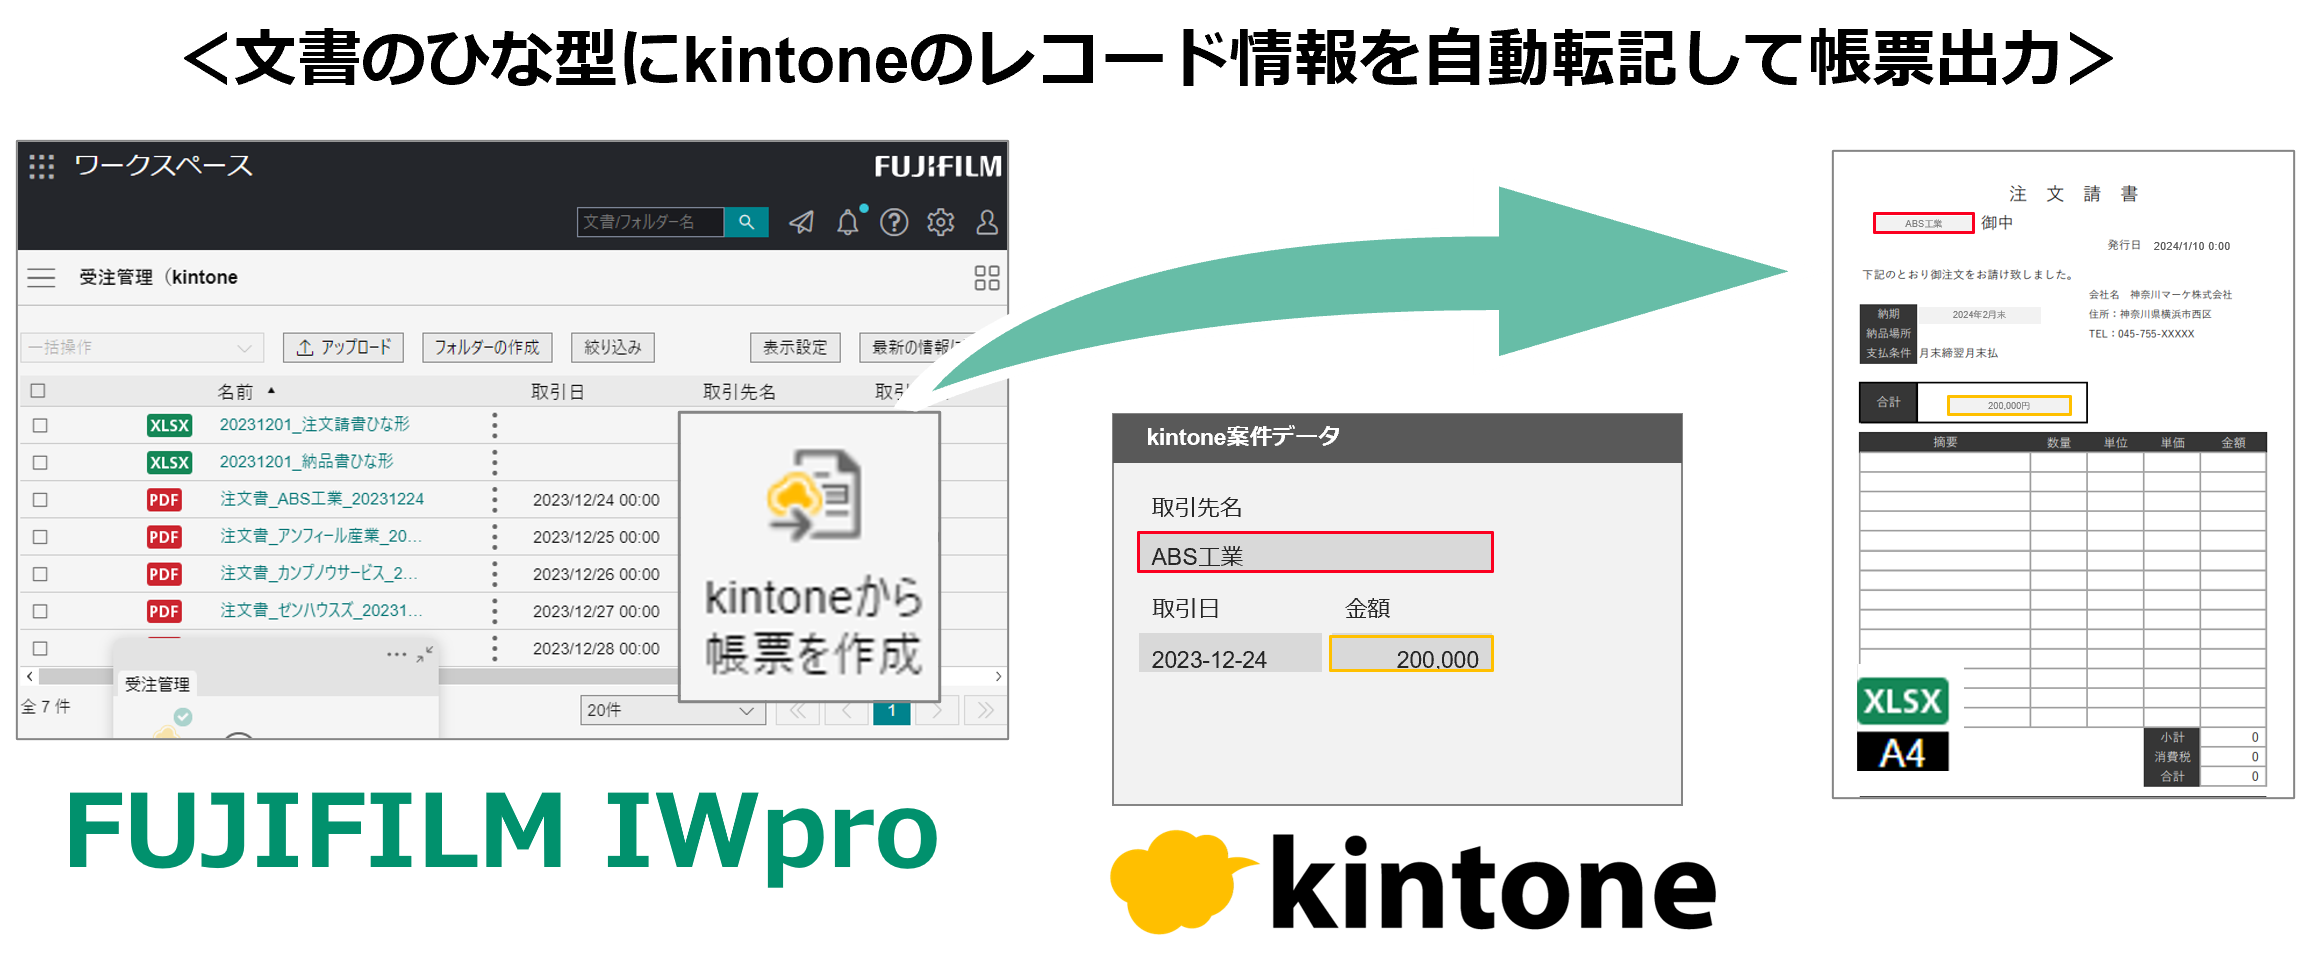Screen dimensions: 2324x963
Task: Click the アップロード button
Action: tap(343, 347)
